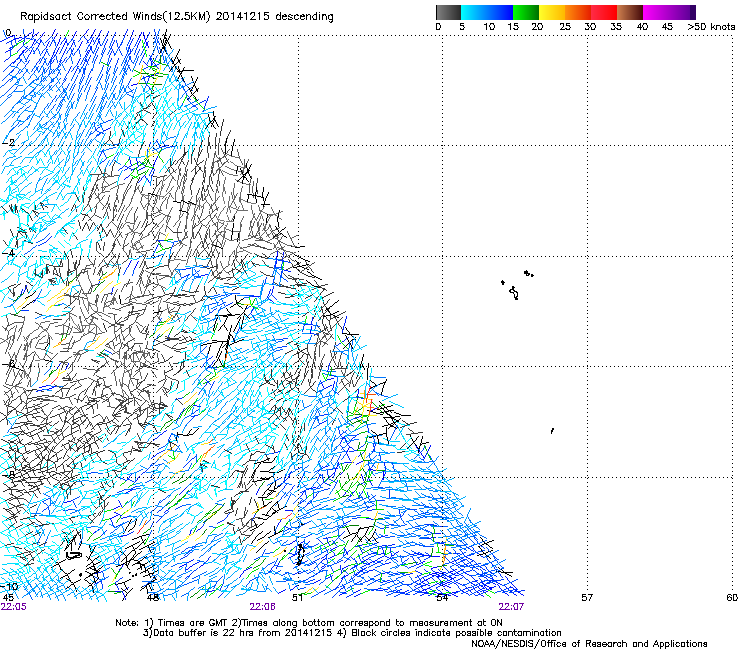Click the cyan 5-10 knots legend color
Image resolution: width=740 pixels, height=650 pixels.
pos(474,12)
